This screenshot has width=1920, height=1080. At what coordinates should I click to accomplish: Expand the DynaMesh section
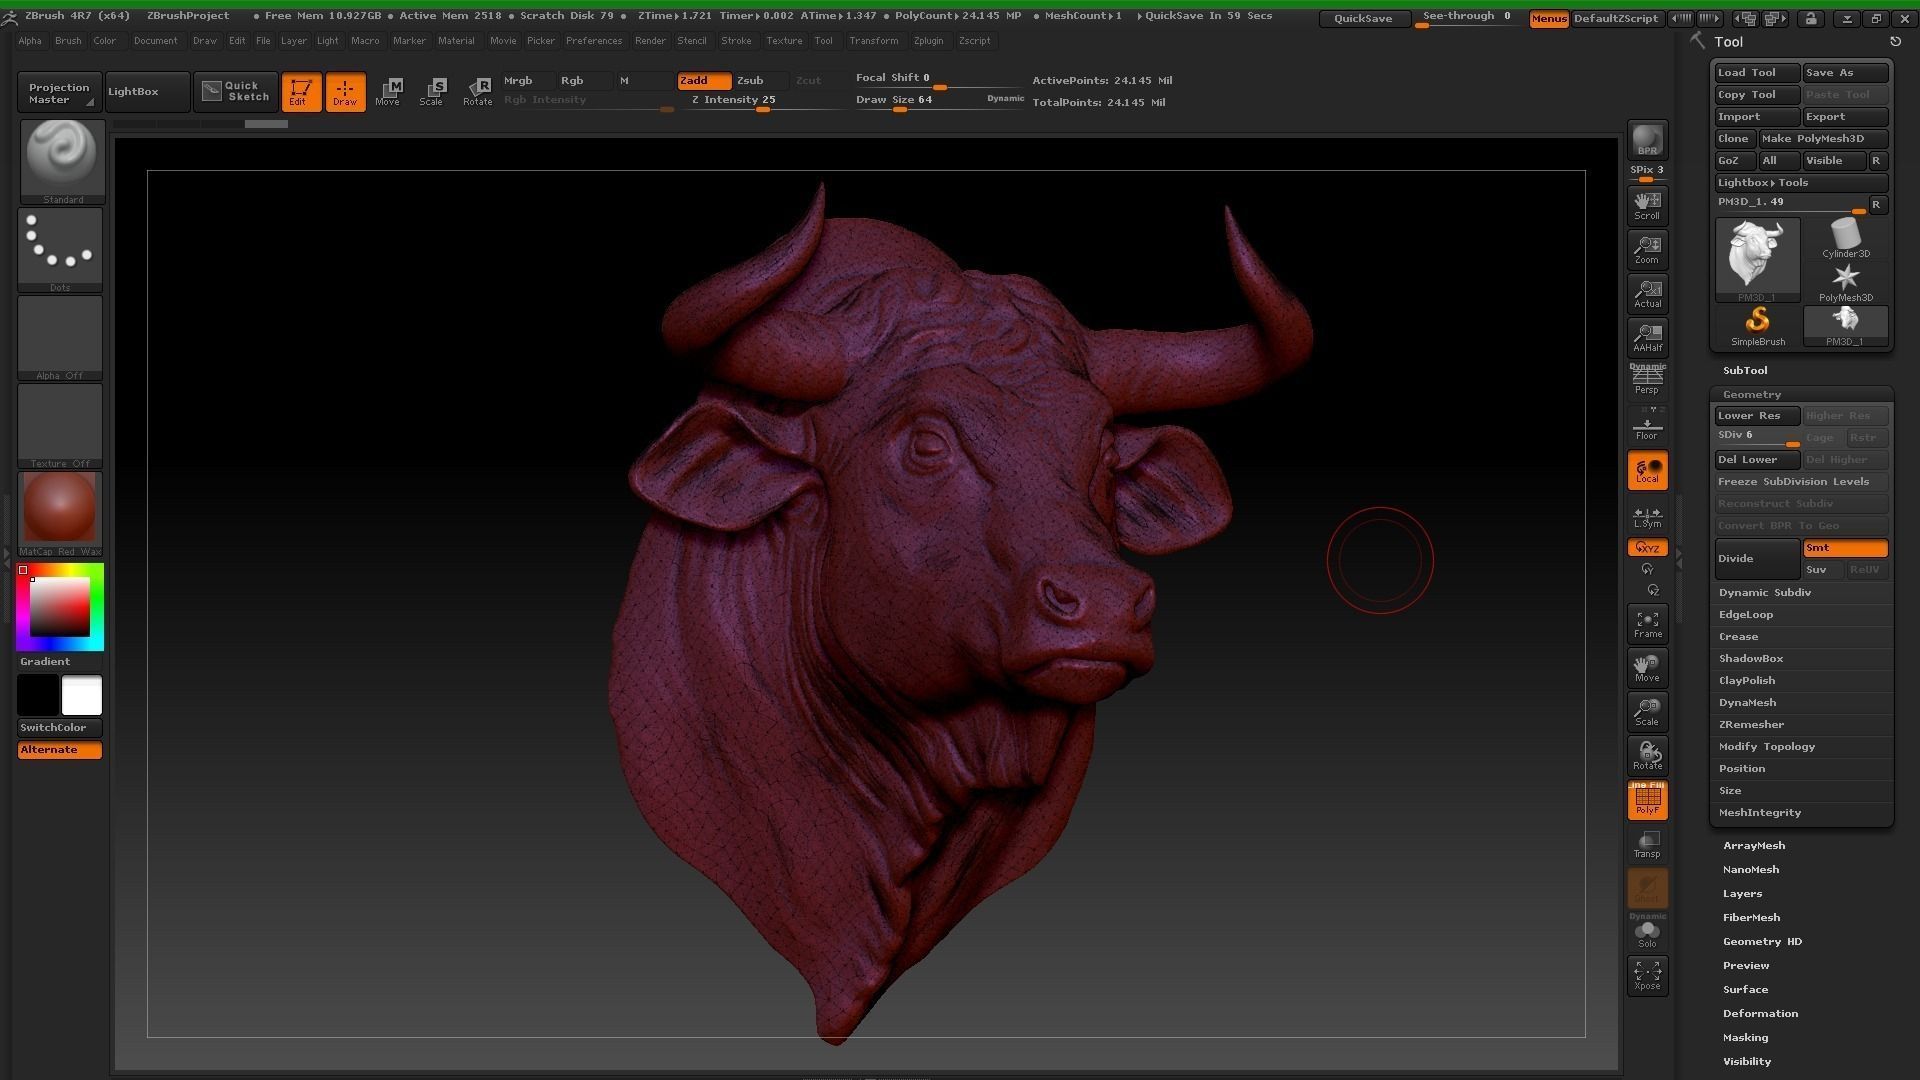click(x=1747, y=702)
